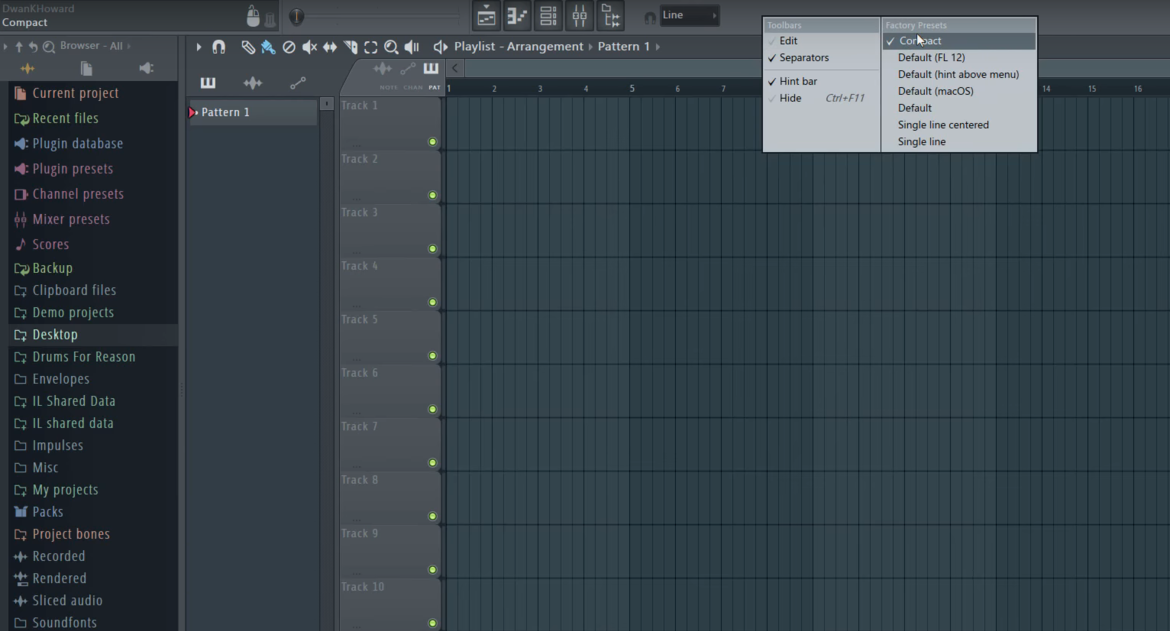Show patterns with piano icon in picker

tap(207, 83)
